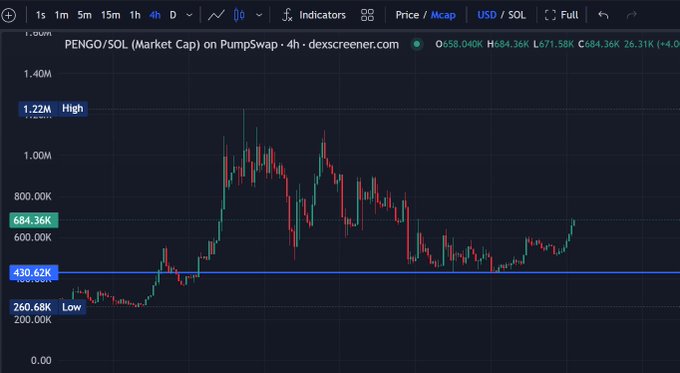Click the L671.58K low value

click(554, 44)
